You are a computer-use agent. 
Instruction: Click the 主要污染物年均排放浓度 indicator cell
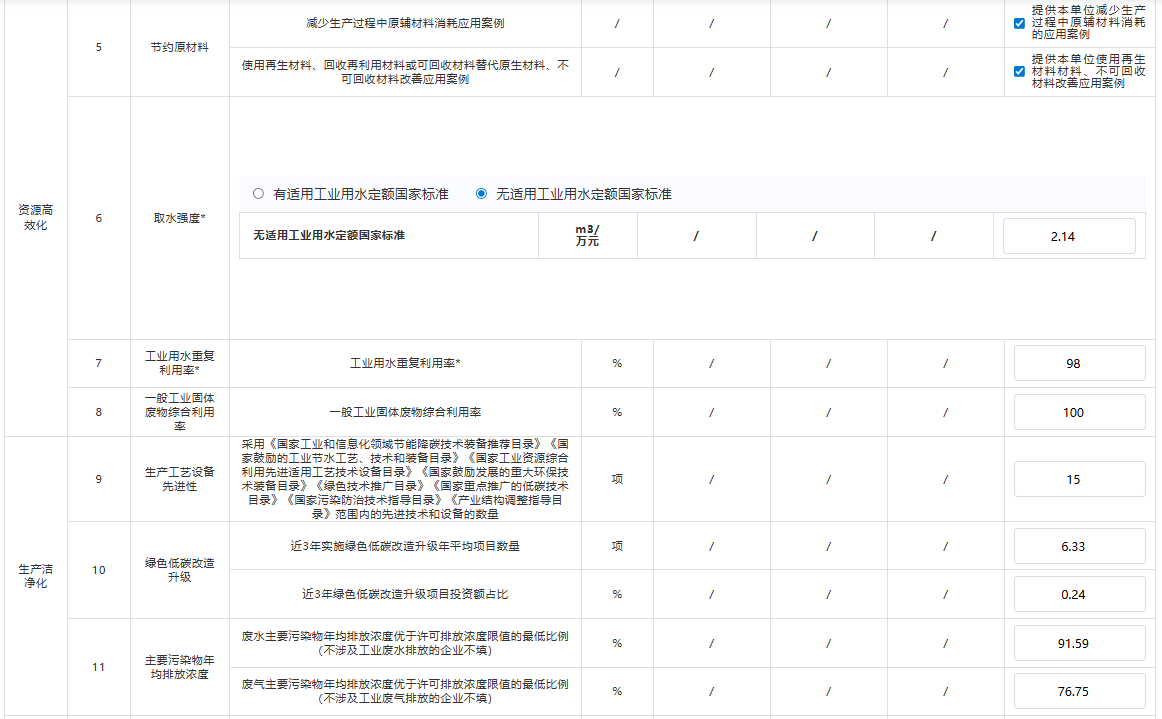click(179, 667)
